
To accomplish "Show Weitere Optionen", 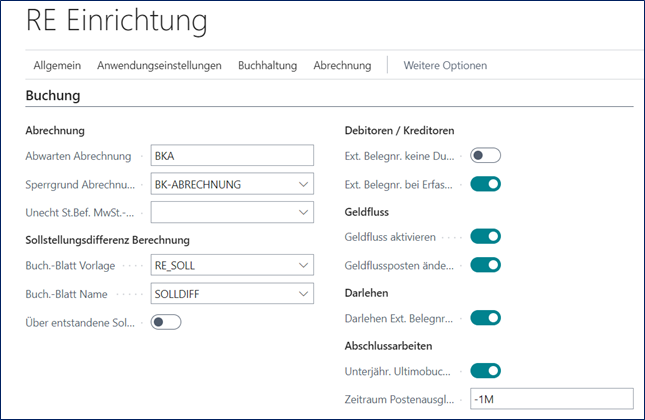I will pos(445,65).
